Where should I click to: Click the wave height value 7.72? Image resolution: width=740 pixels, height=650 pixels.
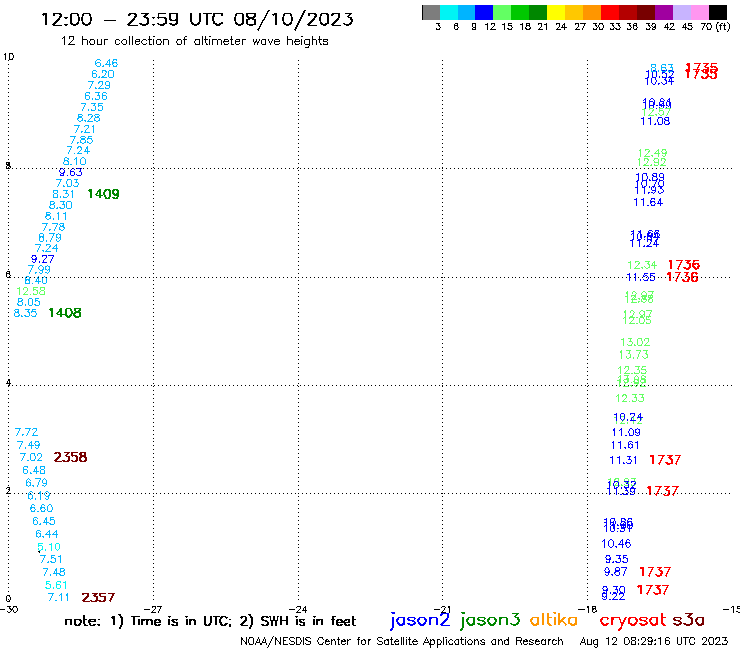pyautogui.click(x=26, y=432)
